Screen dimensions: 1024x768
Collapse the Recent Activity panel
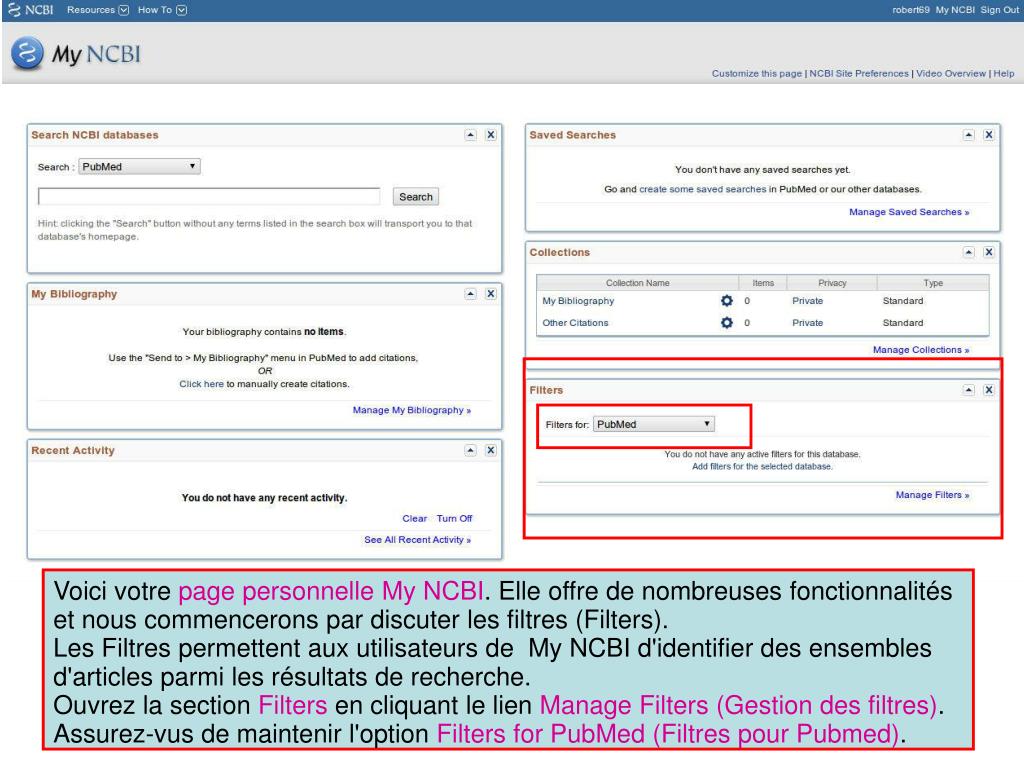(x=470, y=450)
